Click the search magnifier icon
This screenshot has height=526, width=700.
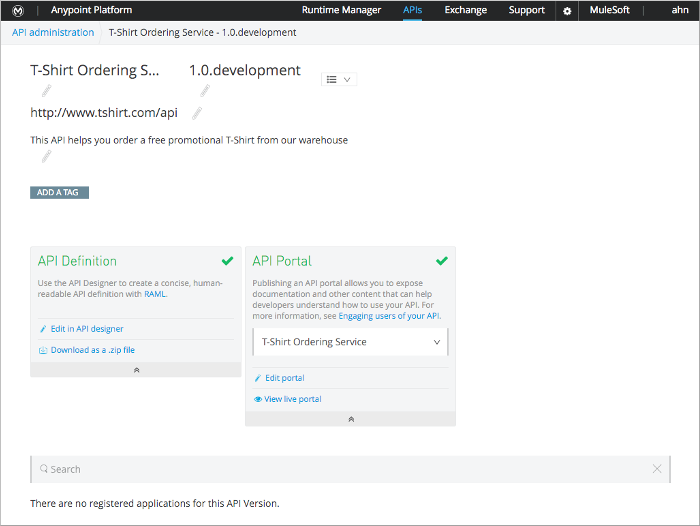coord(44,468)
